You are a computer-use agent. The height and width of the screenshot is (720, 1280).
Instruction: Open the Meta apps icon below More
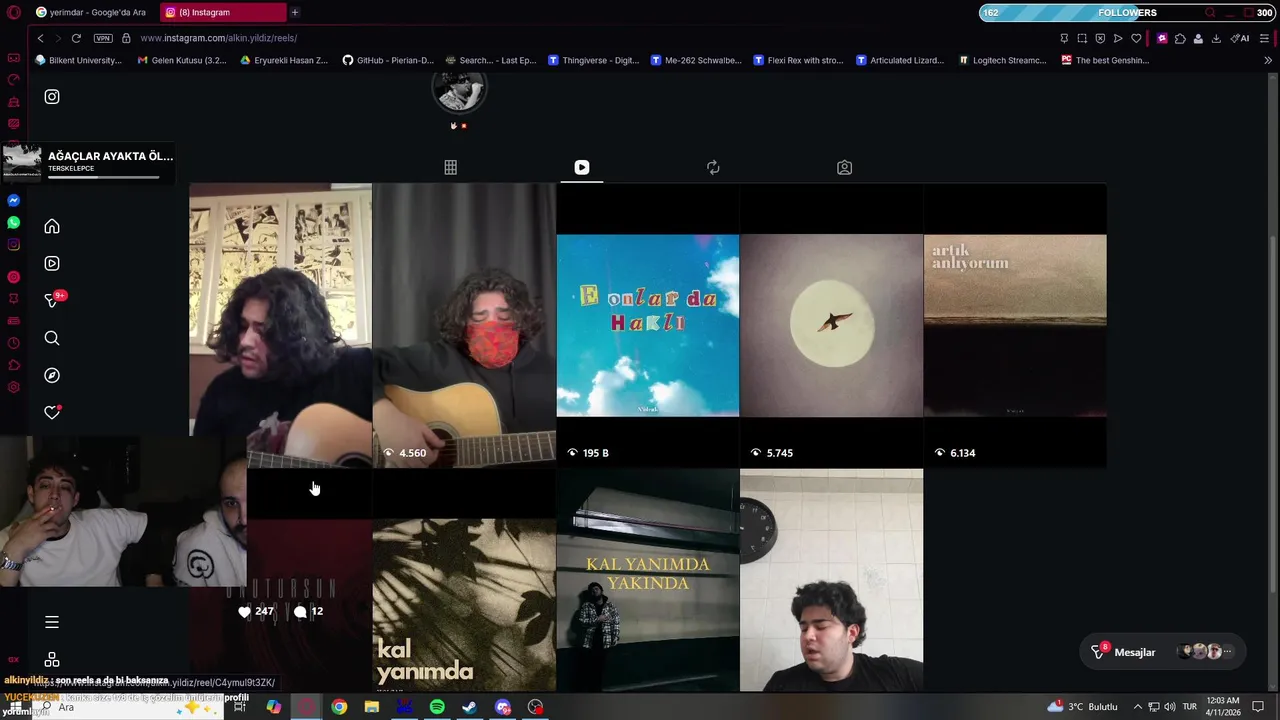pos(52,660)
